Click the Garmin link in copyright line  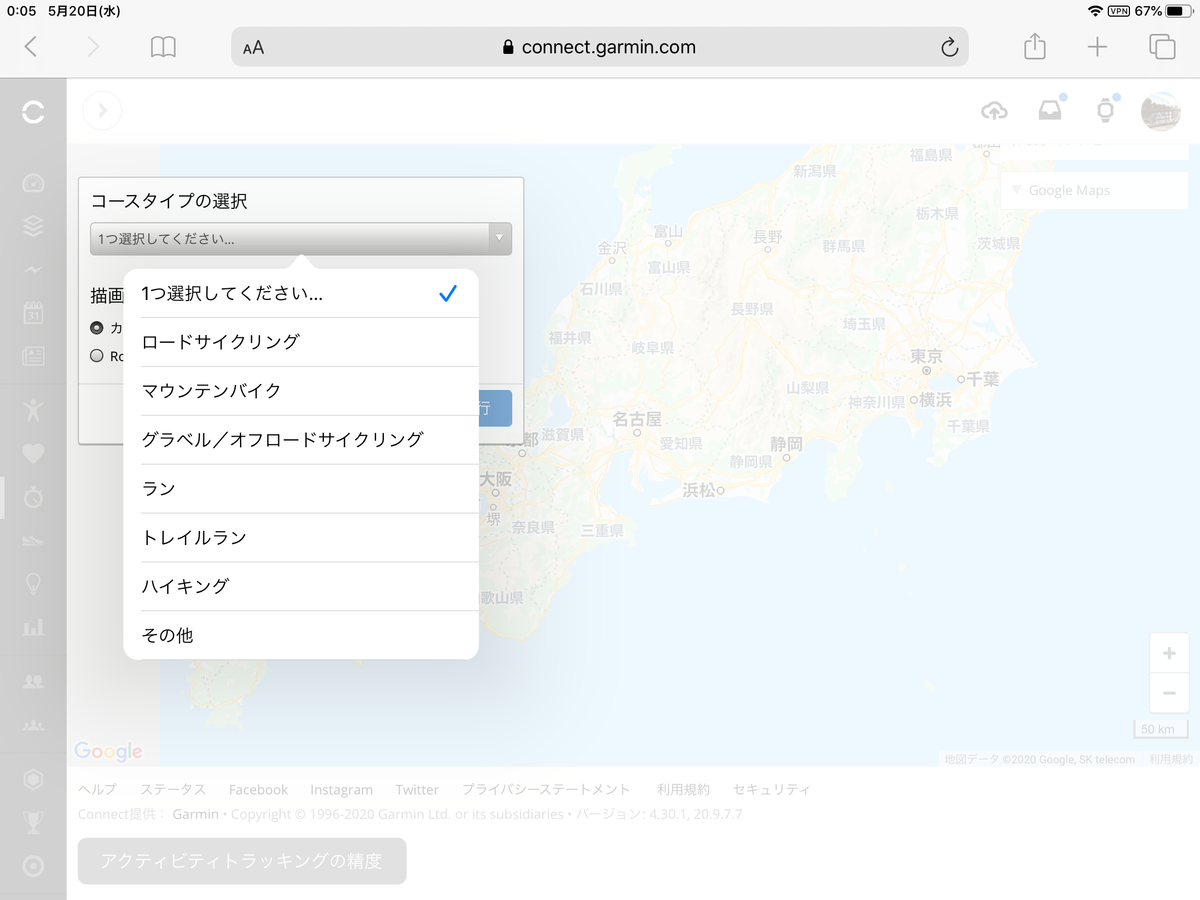[x=195, y=814]
